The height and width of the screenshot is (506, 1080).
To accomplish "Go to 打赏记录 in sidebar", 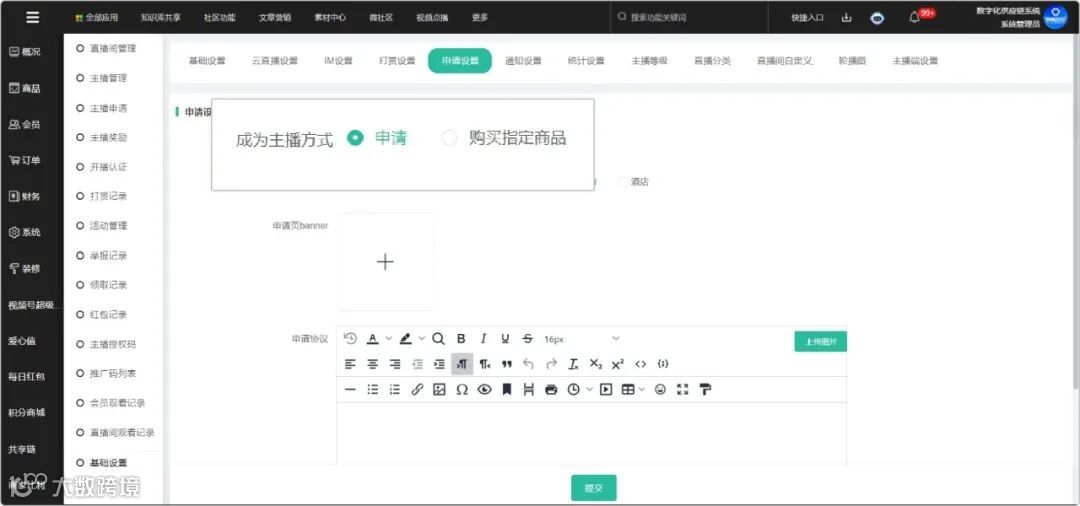I will 108,196.
